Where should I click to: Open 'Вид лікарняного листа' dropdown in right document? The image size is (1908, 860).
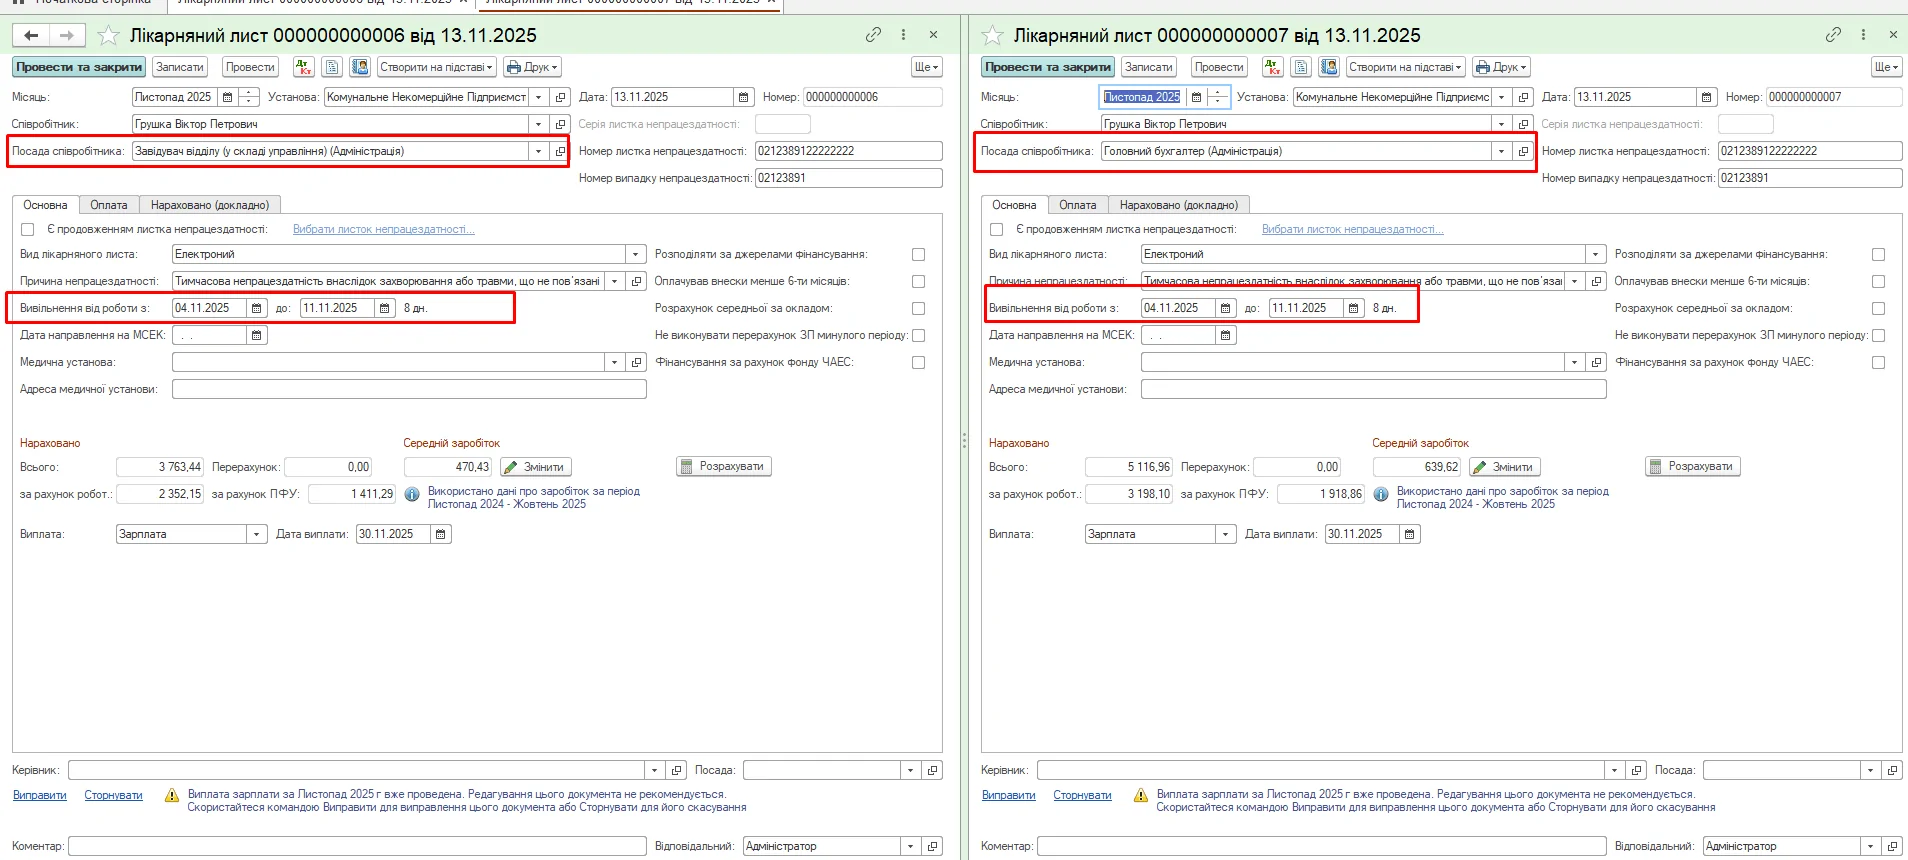(1596, 254)
